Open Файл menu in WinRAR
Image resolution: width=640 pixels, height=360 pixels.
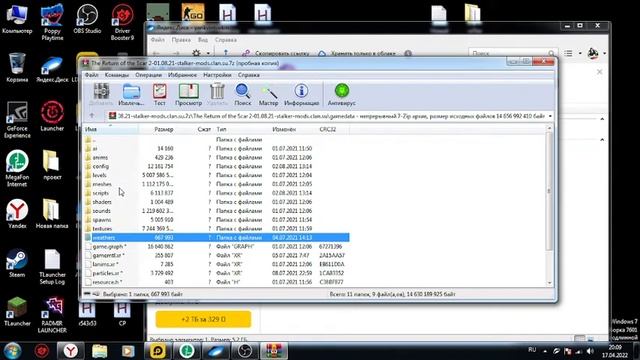coord(91,75)
